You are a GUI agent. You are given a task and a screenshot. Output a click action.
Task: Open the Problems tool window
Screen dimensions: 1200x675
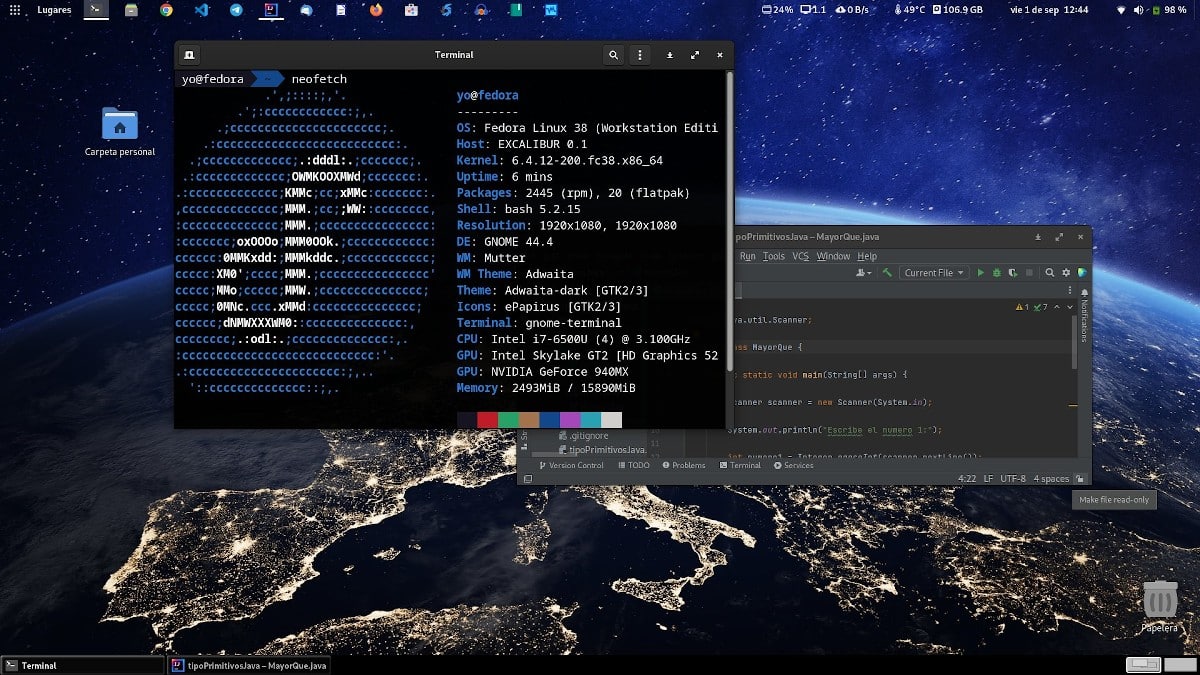[x=682, y=465]
